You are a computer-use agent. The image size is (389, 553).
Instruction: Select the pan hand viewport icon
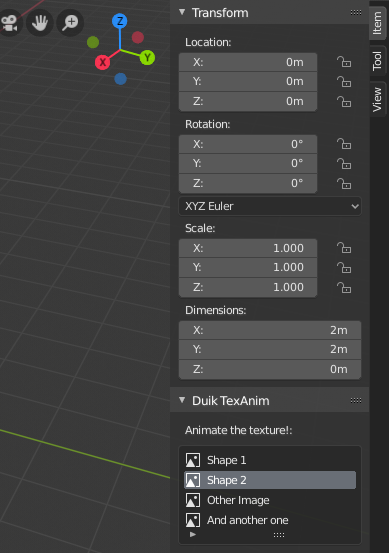click(39, 23)
